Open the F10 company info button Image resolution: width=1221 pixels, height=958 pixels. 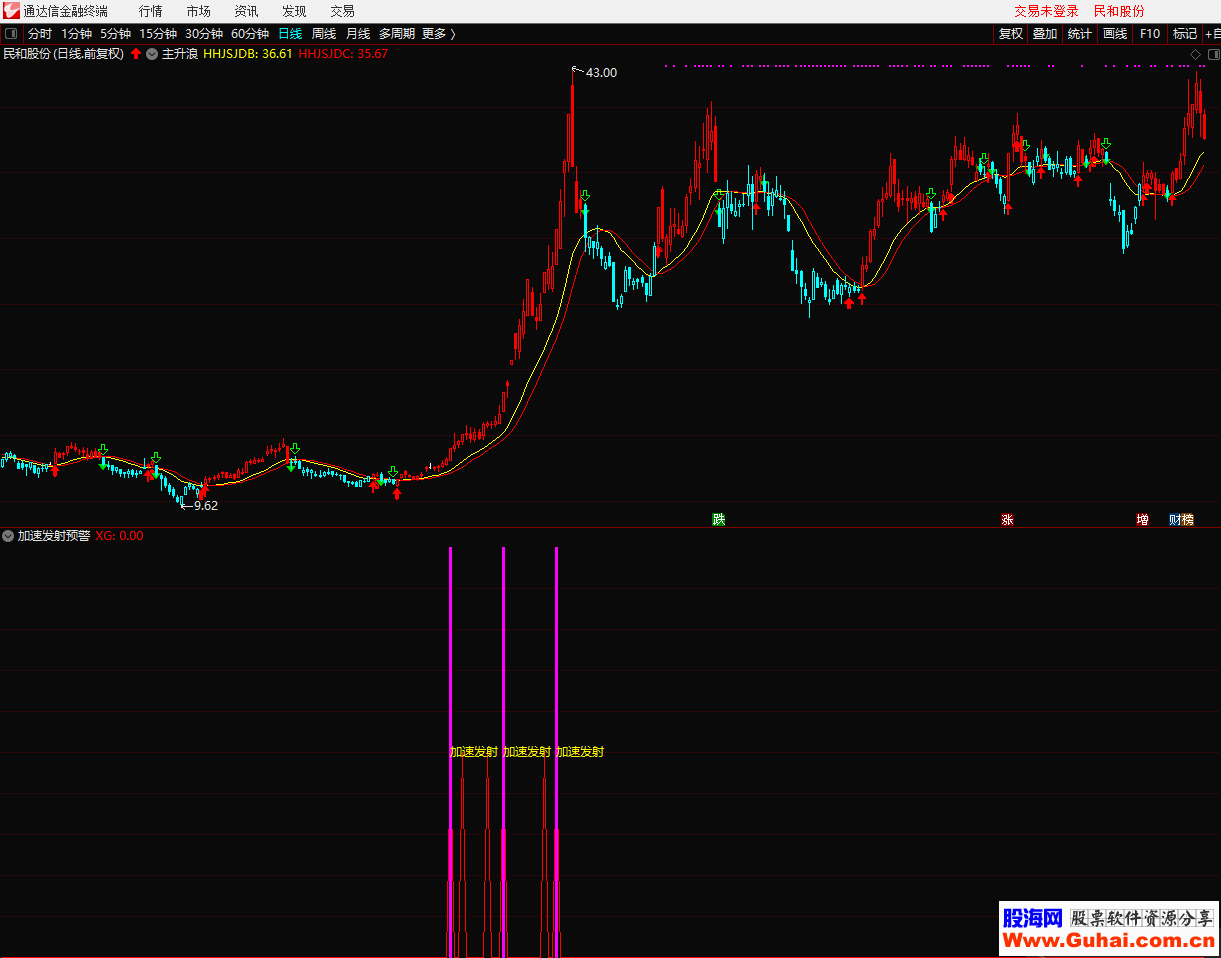click(x=1150, y=34)
